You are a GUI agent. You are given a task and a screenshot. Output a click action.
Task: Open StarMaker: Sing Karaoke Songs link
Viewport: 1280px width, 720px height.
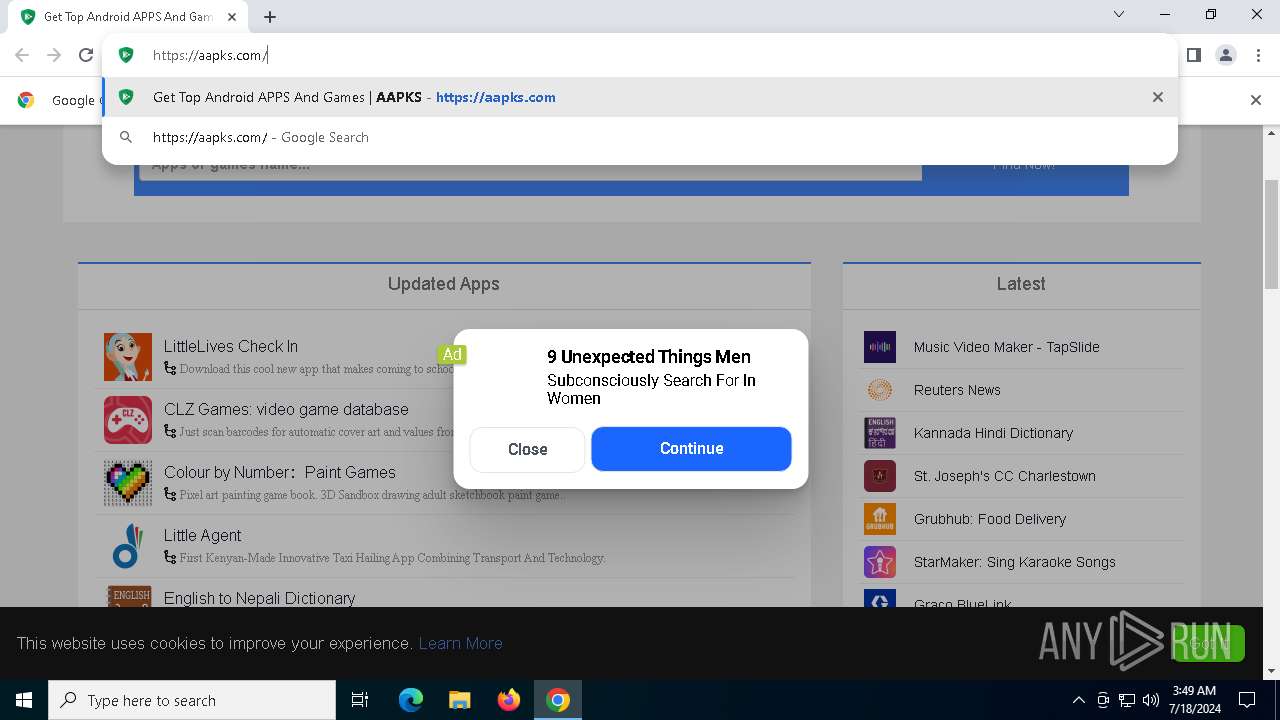(x=1014, y=562)
